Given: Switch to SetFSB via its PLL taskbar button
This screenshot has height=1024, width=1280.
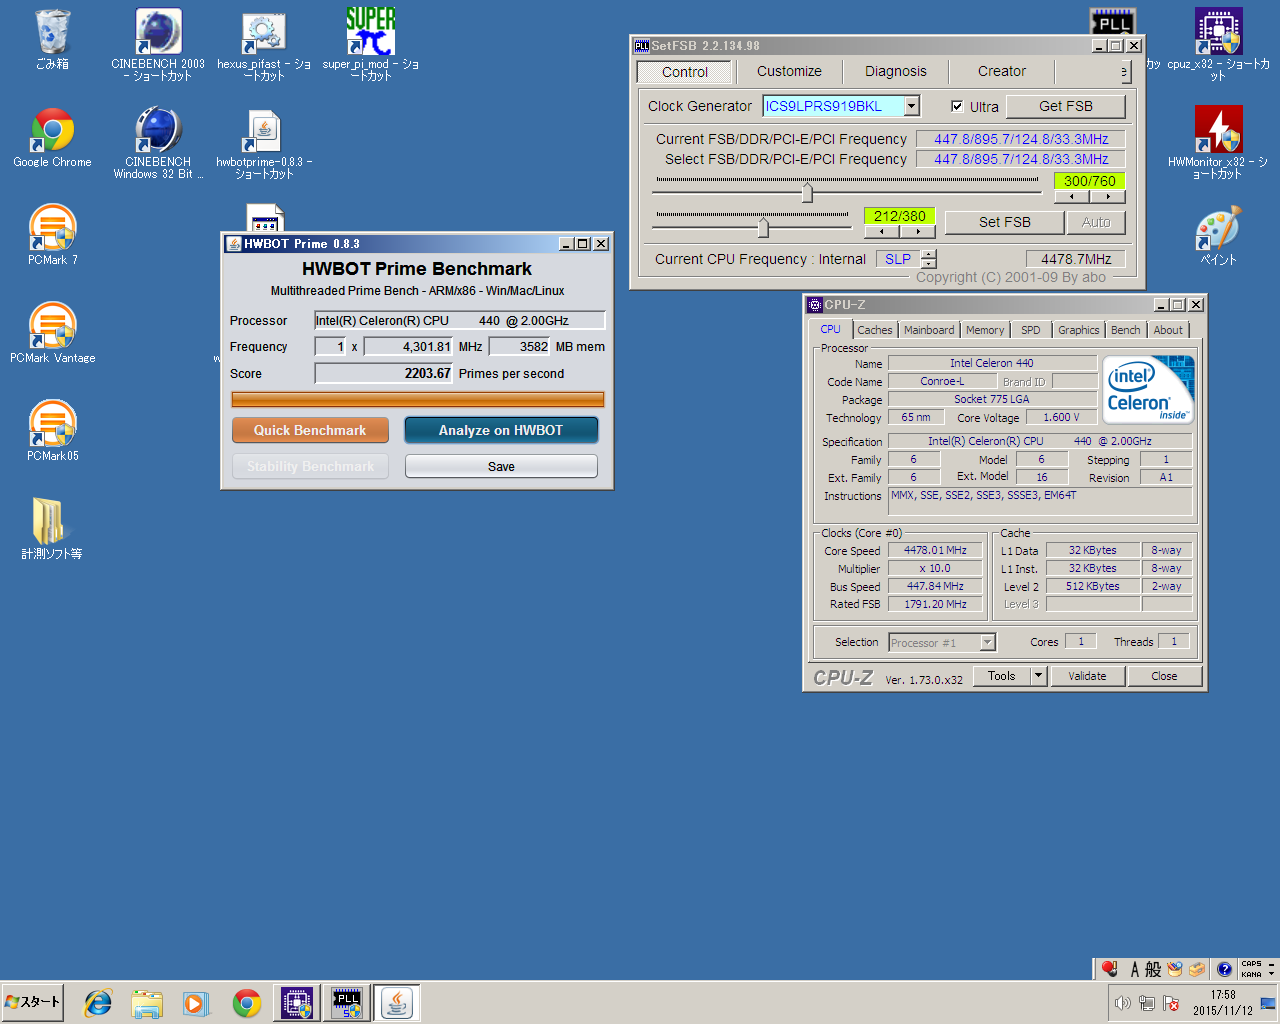Looking at the screenshot, I should (x=347, y=1003).
